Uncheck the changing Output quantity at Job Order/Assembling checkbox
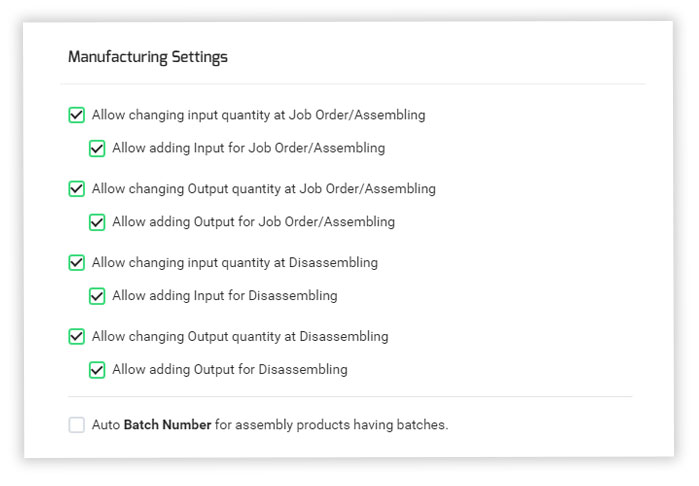 (x=77, y=189)
